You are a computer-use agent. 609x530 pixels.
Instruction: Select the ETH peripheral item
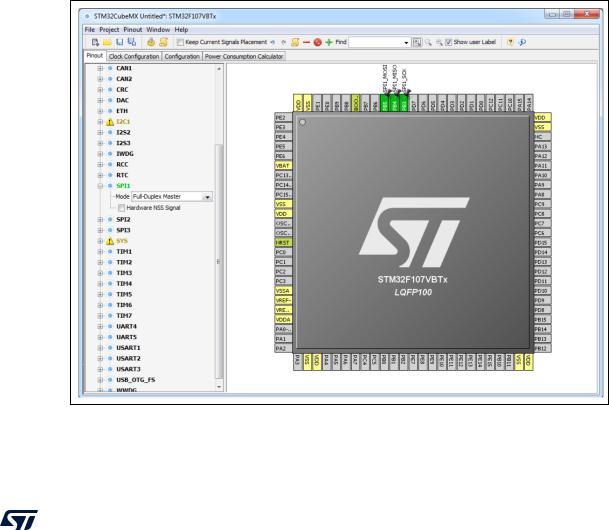(122, 111)
